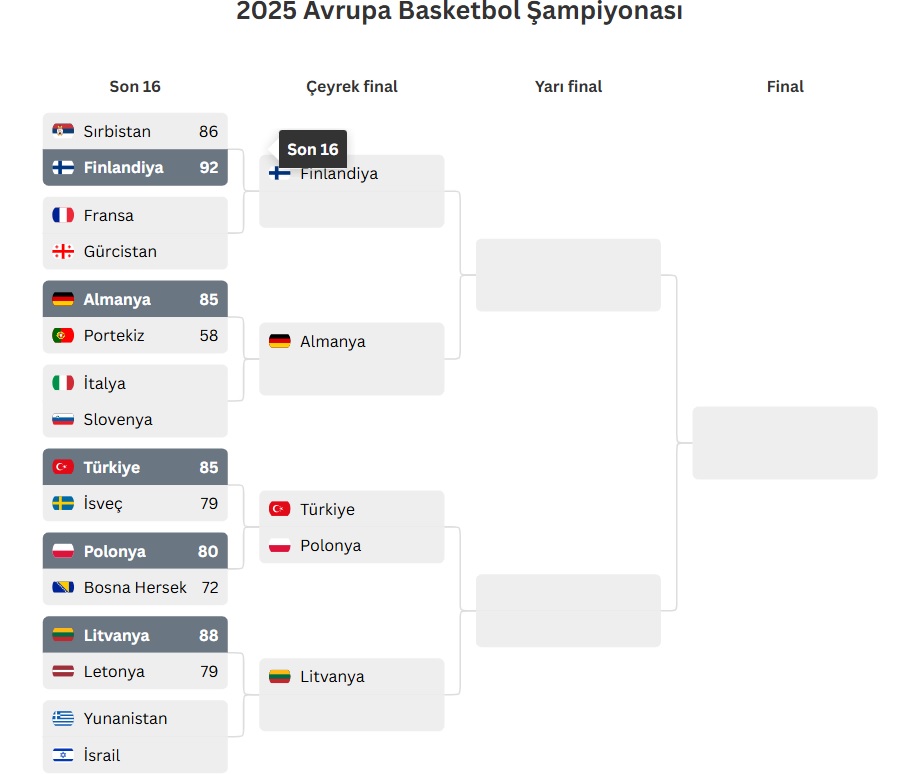Open the Türkiye vs Polonya quarterfinal match

click(x=351, y=527)
